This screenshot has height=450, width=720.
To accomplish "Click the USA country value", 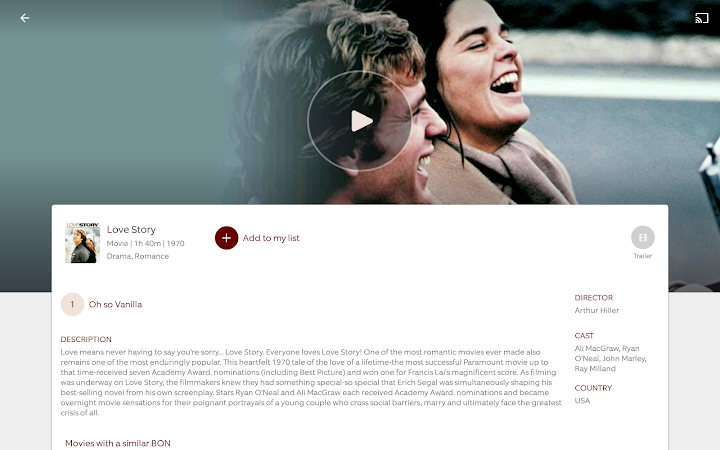I will (582, 400).
